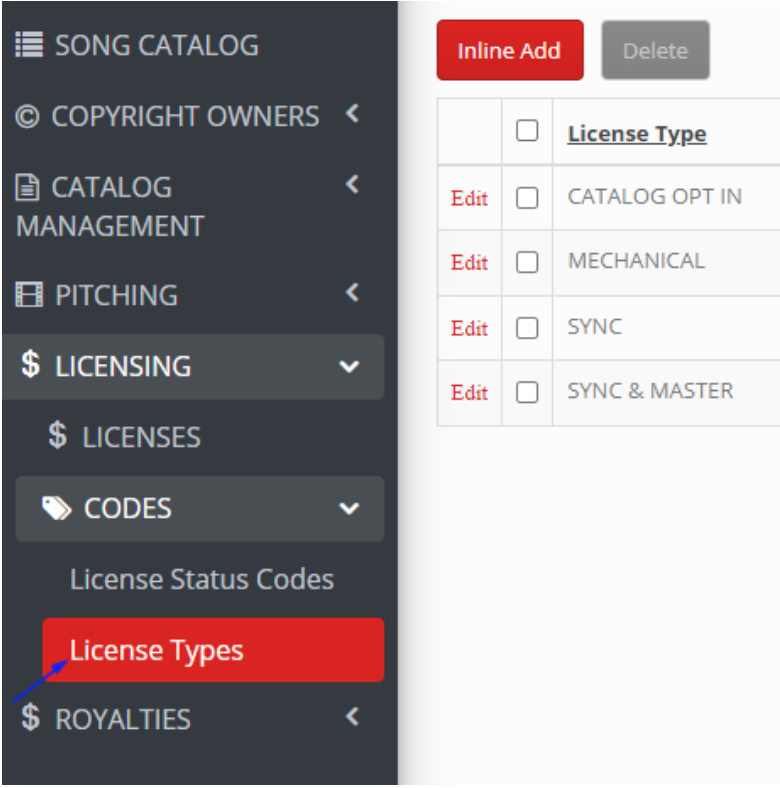This screenshot has width=780, height=788.
Task: Click the copyright symbol icon
Action: pyautogui.click(x=27, y=116)
